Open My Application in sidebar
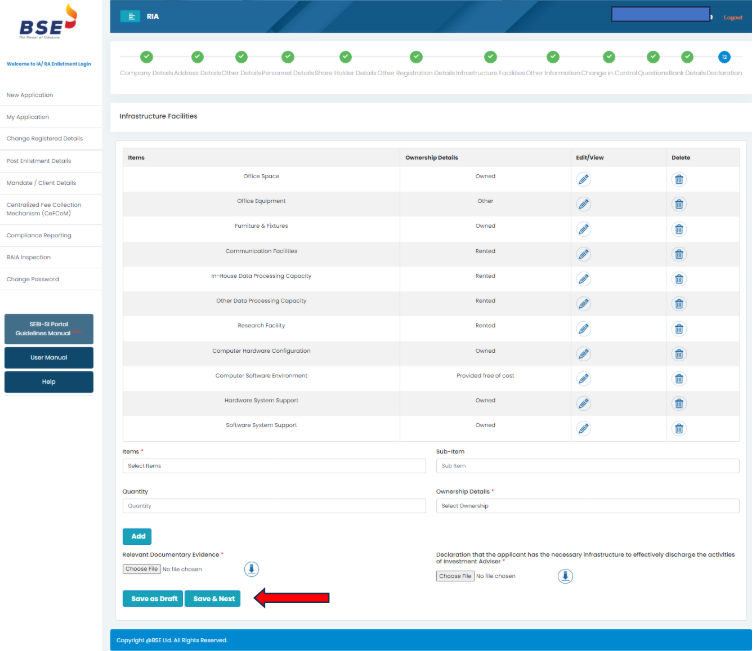The image size is (753, 651). [x=28, y=117]
